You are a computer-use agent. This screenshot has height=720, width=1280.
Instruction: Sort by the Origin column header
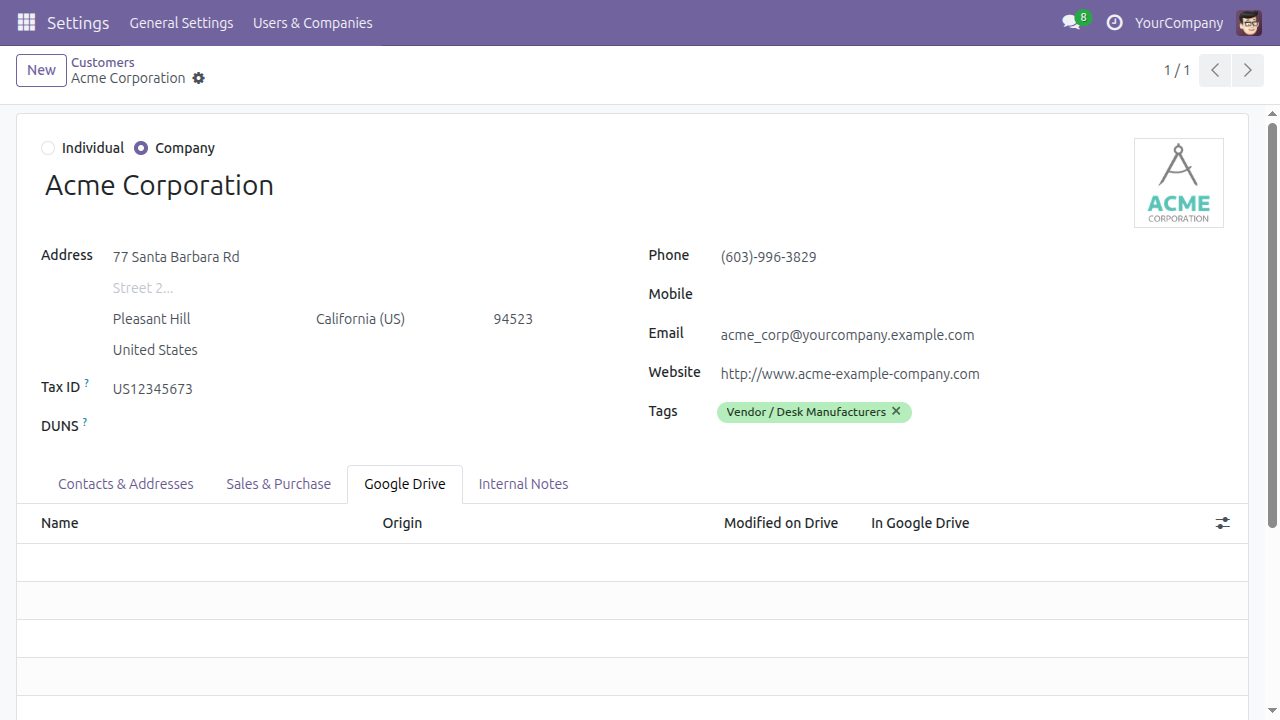[541, 523]
